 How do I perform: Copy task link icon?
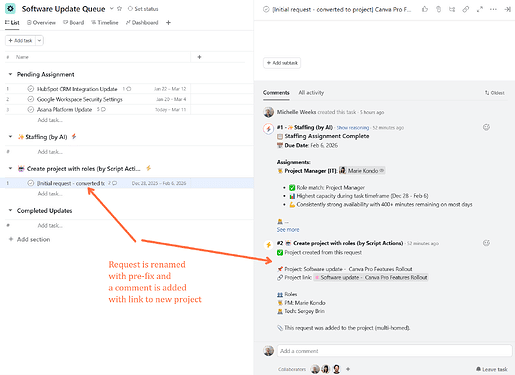pyautogui.click(x=466, y=9)
